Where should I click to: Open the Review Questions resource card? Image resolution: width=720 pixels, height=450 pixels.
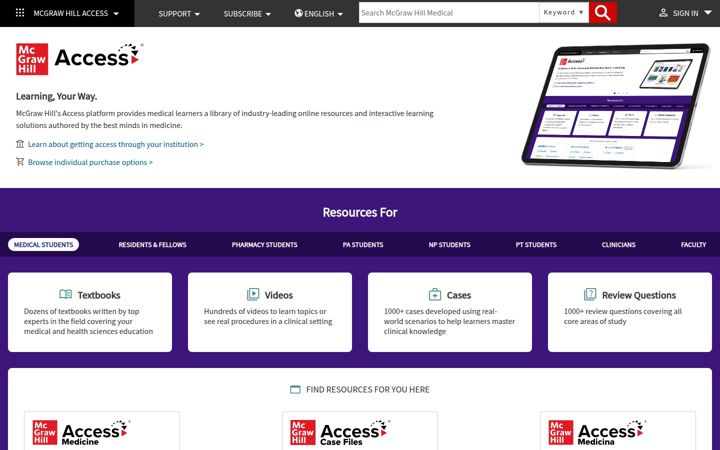[630, 312]
